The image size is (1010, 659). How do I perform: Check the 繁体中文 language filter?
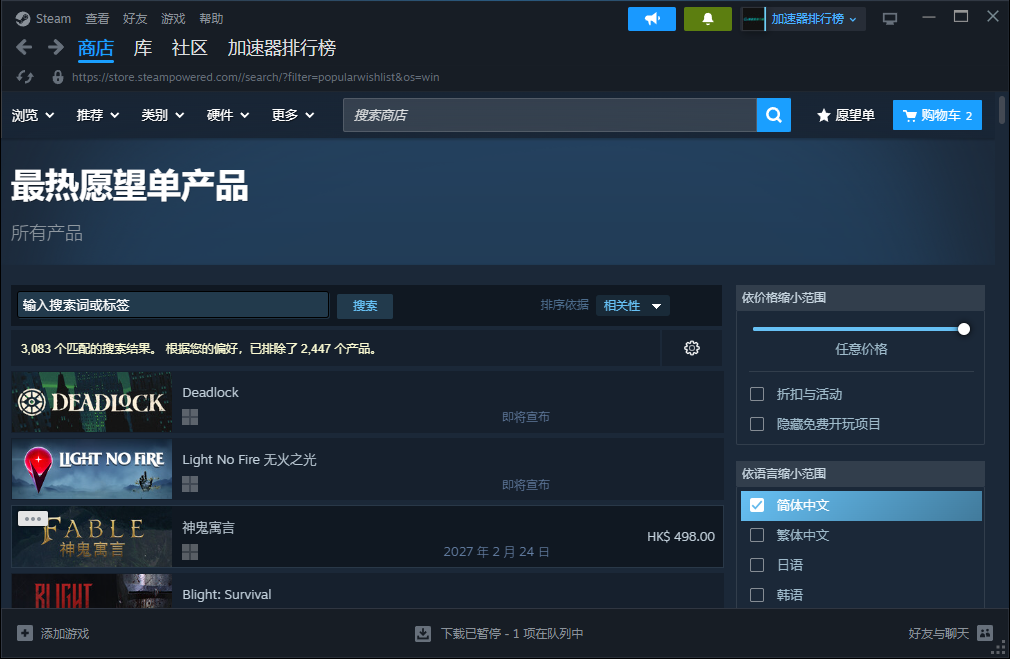tap(757, 535)
